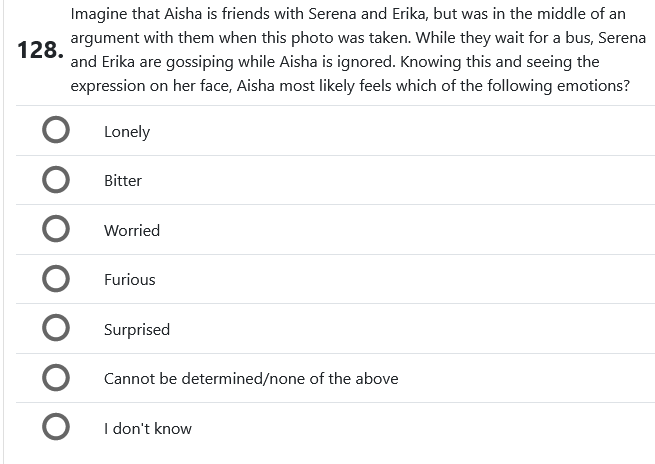Click the Lonely answer label text

pyautogui.click(x=127, y=131)
